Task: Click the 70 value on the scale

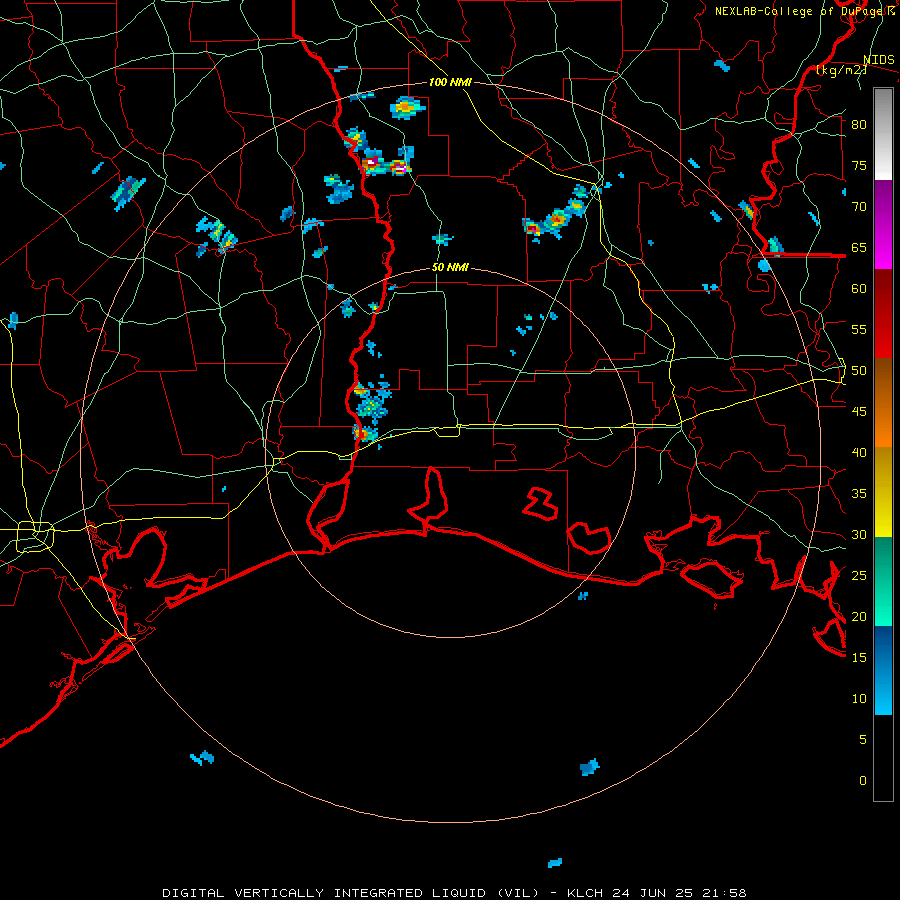Action: 859,207
